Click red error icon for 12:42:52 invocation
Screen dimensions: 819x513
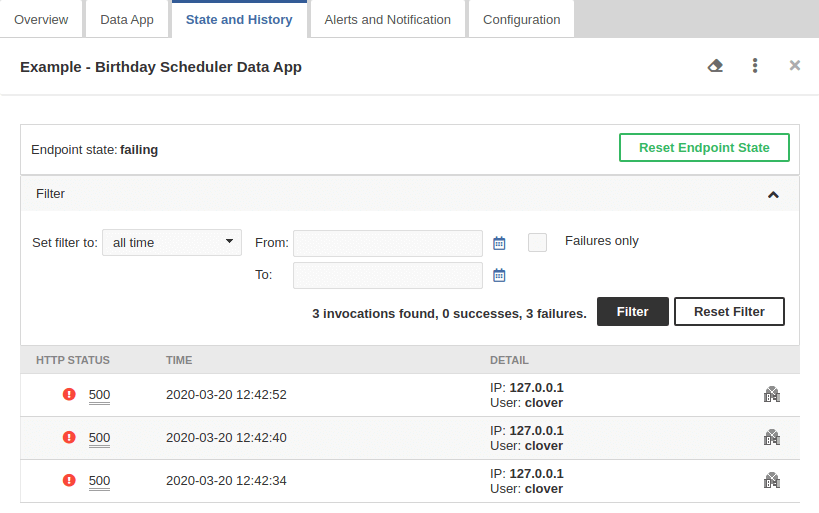click(69, 395)
